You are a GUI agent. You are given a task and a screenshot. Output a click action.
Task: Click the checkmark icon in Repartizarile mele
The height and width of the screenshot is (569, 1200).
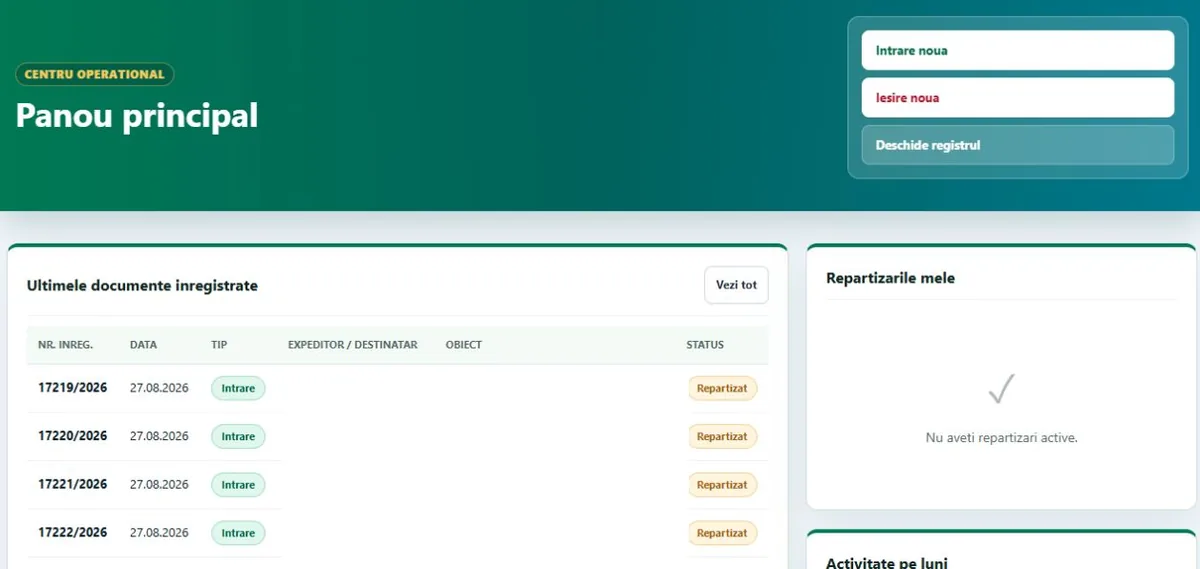click(1001, 389)
